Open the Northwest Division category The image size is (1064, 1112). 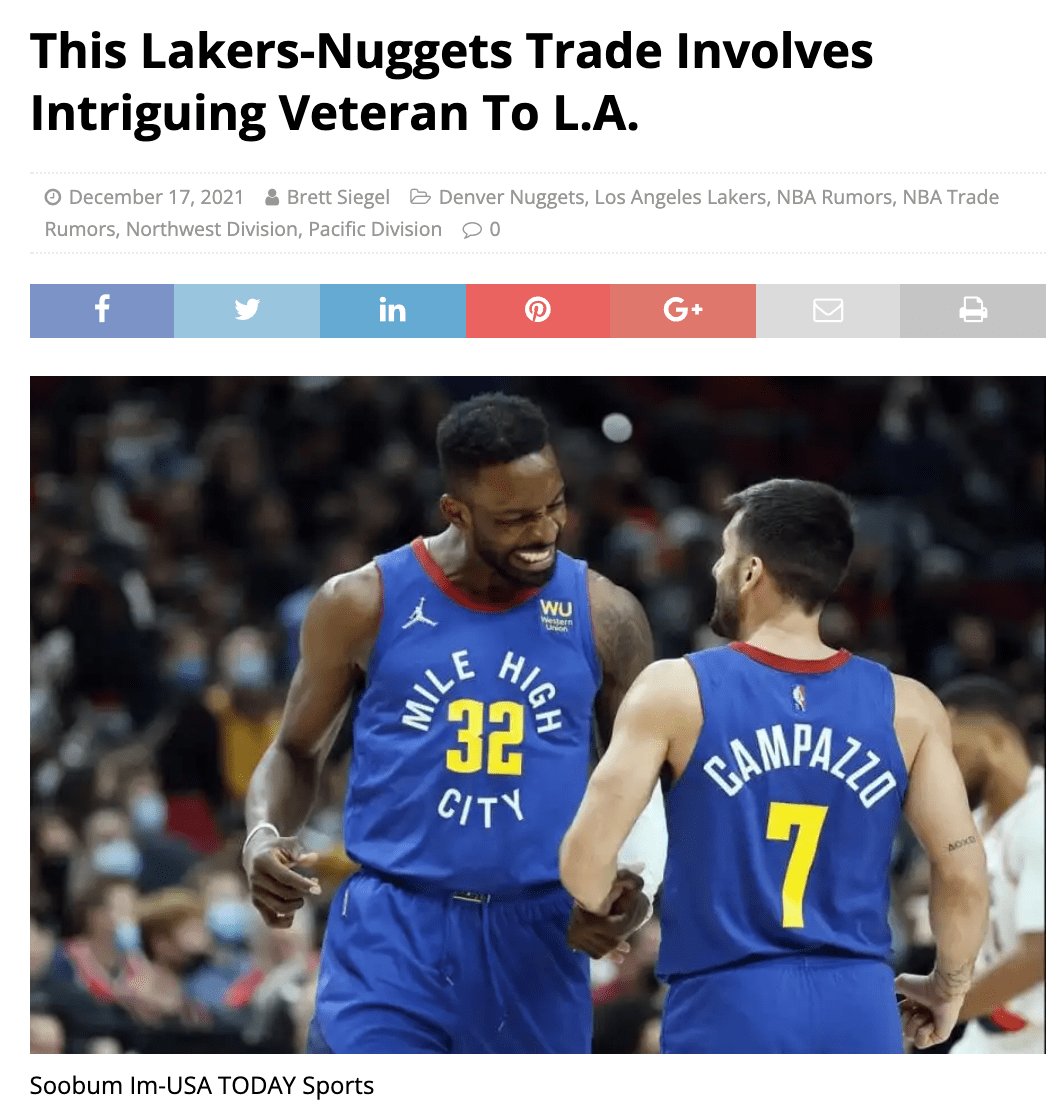coord(212,229)
